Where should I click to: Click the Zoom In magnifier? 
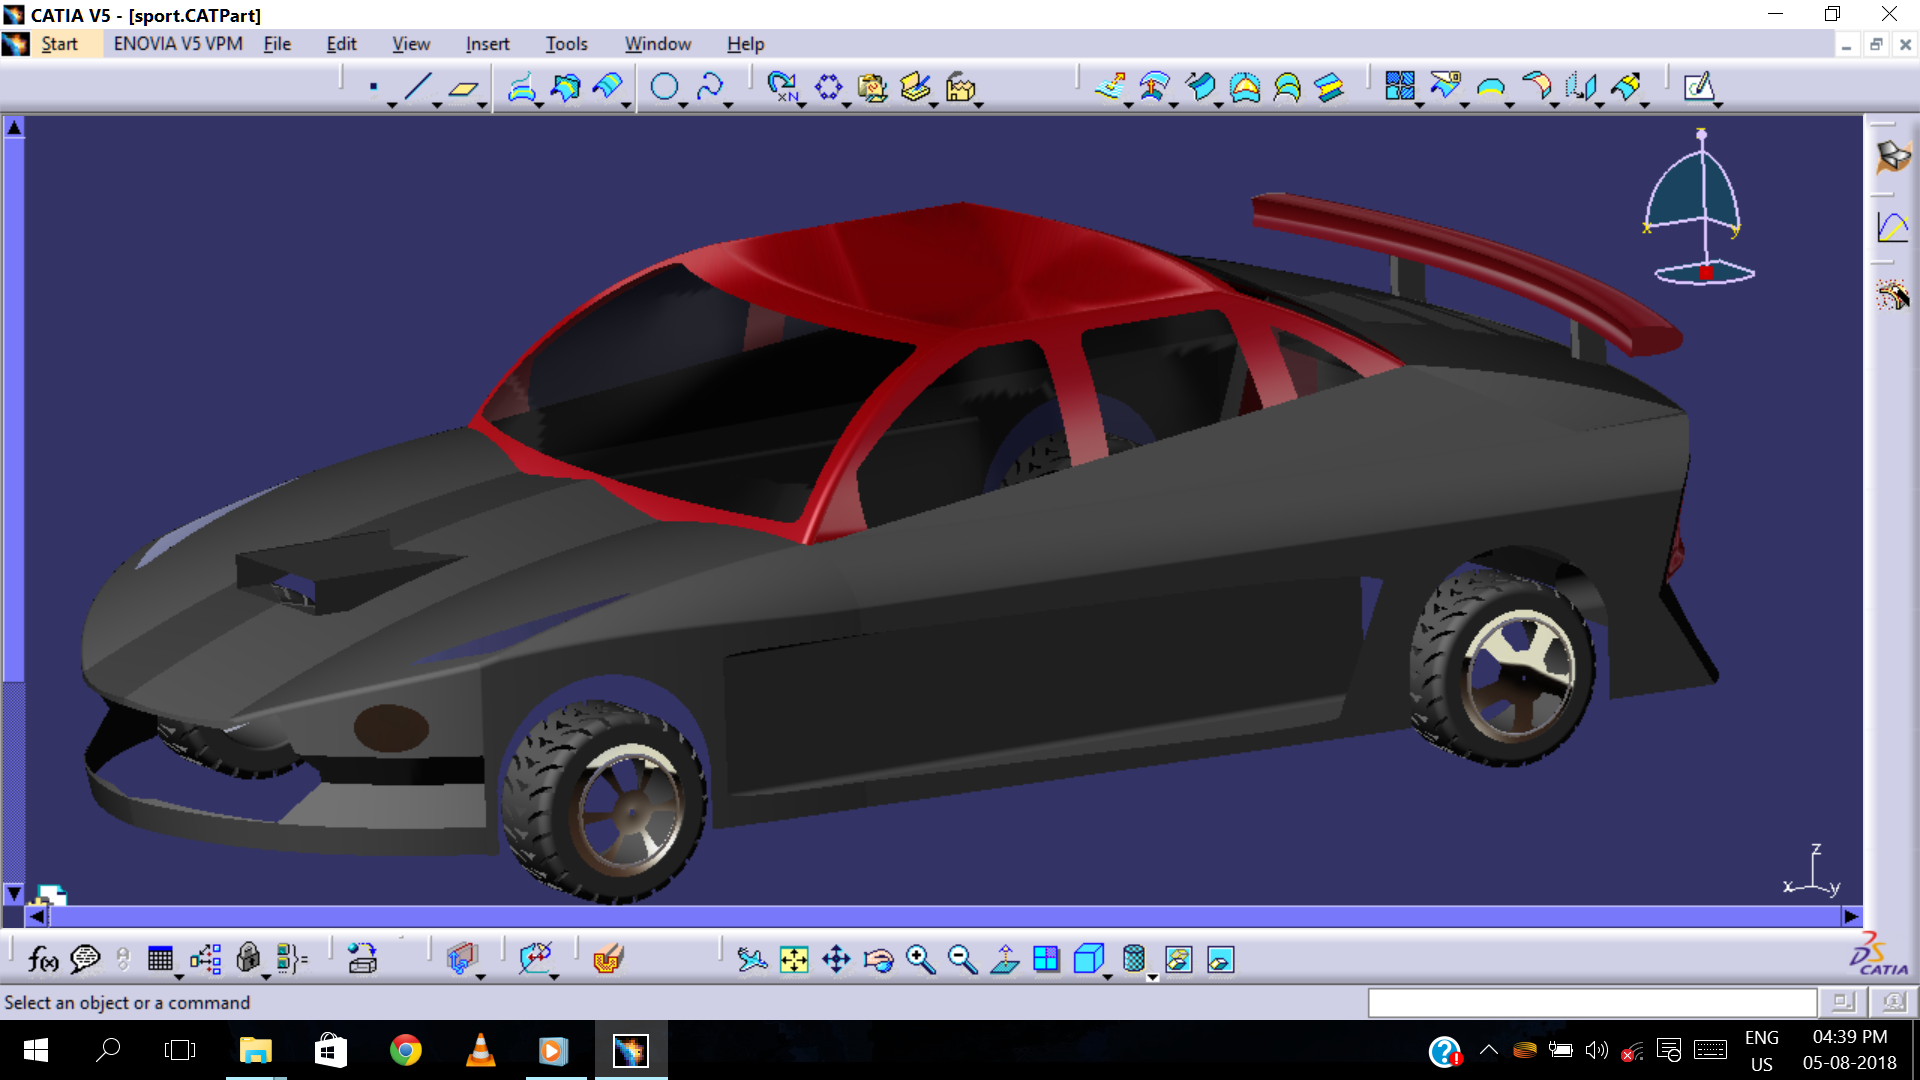tap(920, 960)
